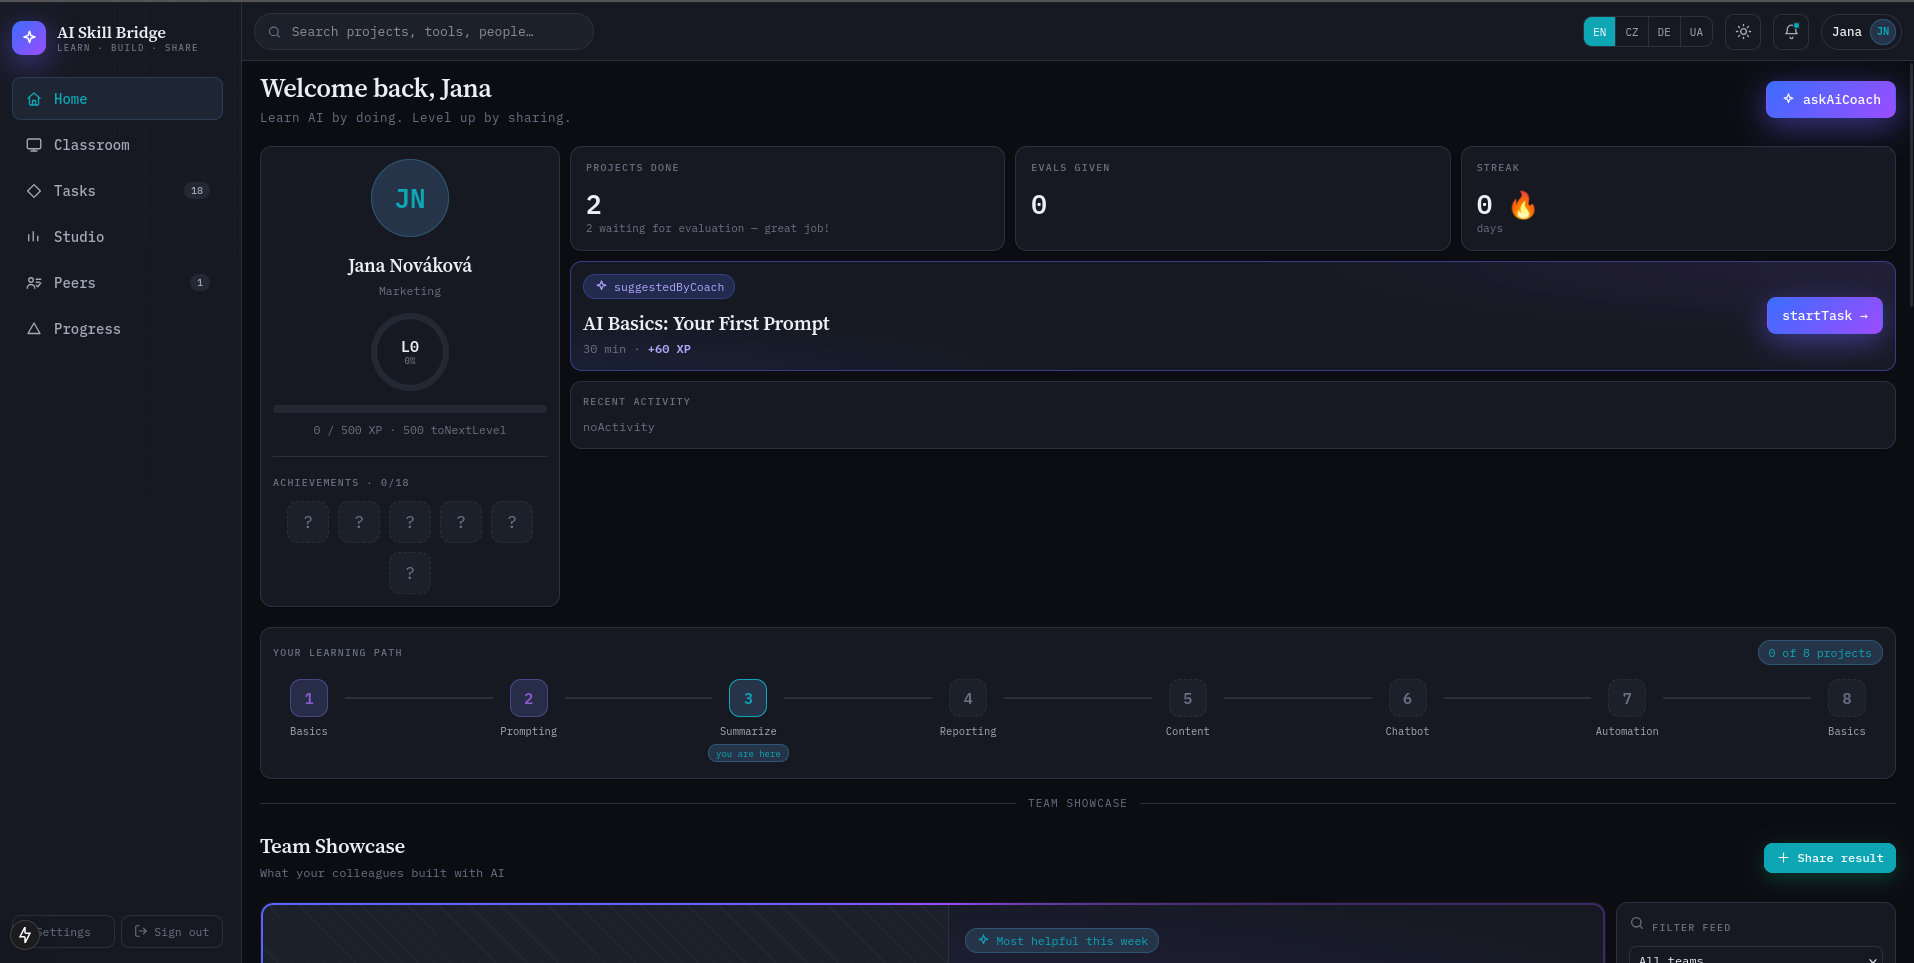Screen dimensions: 1914x963
Task: Click the JN avatar in top bar
Action: (x=1883, y=32)
